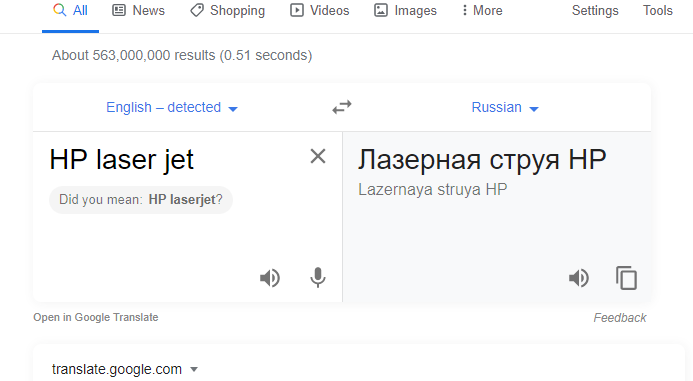Screen dimensions: 693x381
Task: Expand the translate.google.com result options arrow
Action: pos(194,369)
